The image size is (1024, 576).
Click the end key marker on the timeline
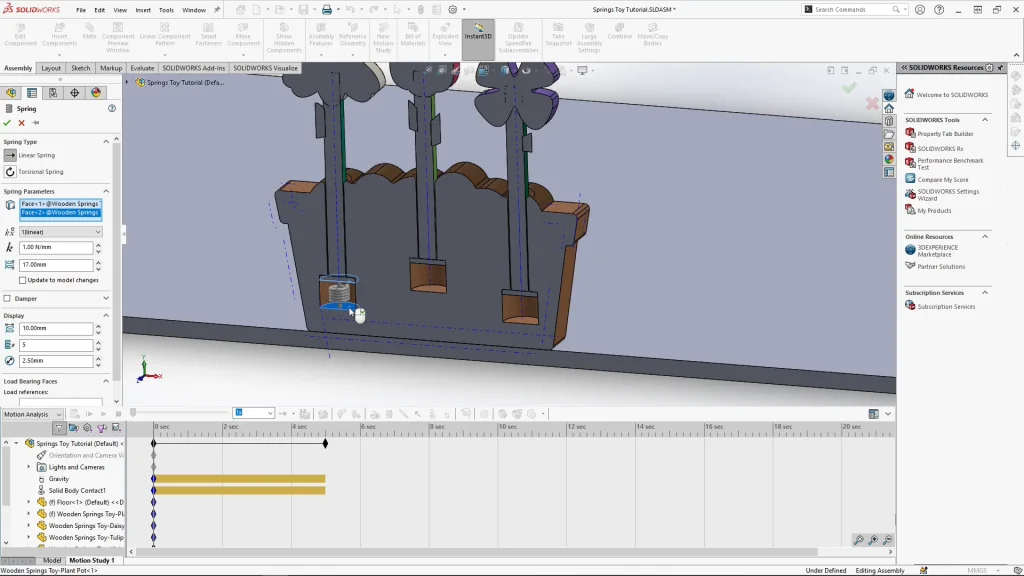pyautogui.click(x=325, y=443)
